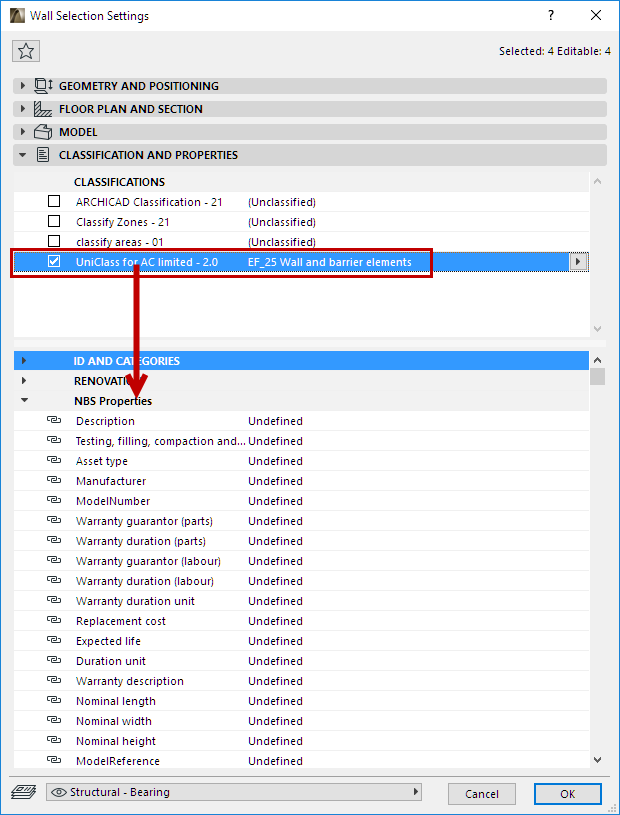Viewport: 620px width, 815px height.
Task: Click the link icon beside ModelNumber
Action: (x=54, y=501)
